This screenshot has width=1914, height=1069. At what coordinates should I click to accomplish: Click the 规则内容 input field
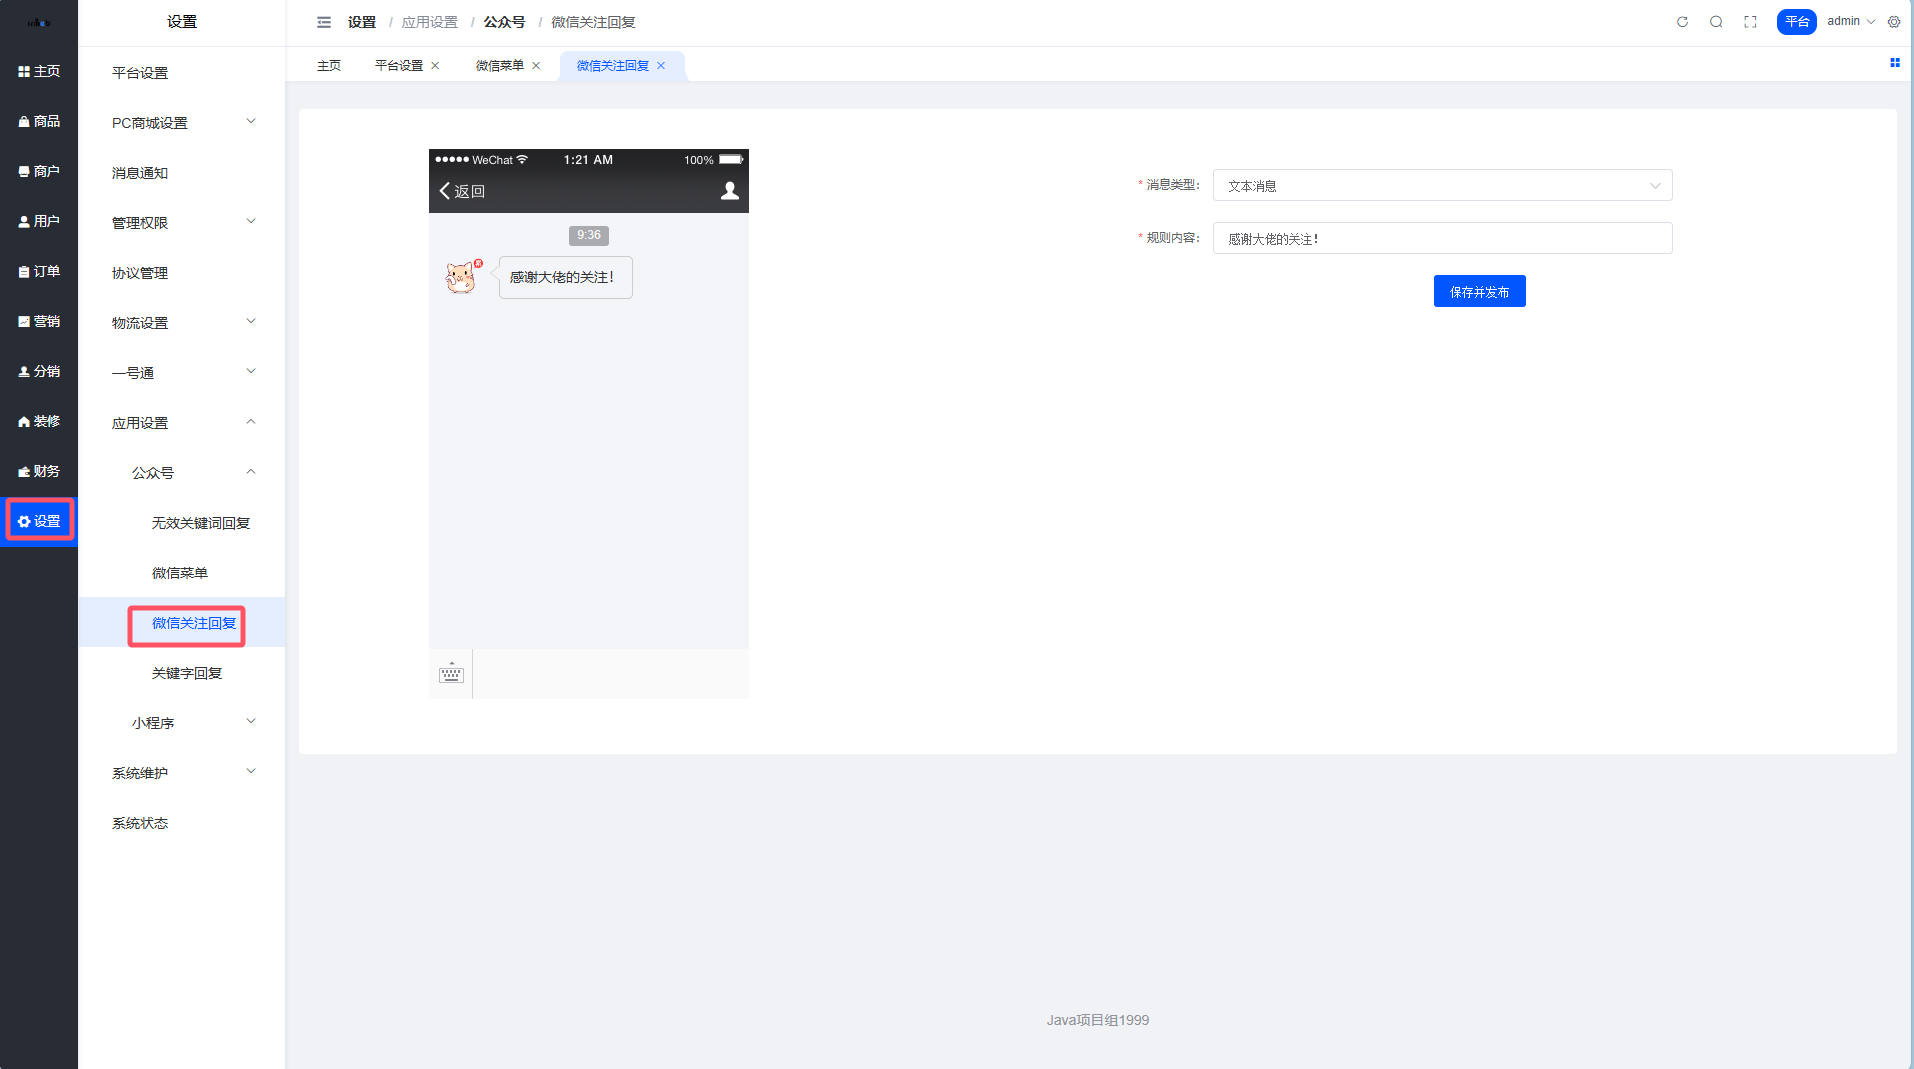[x=1441, y=239]
